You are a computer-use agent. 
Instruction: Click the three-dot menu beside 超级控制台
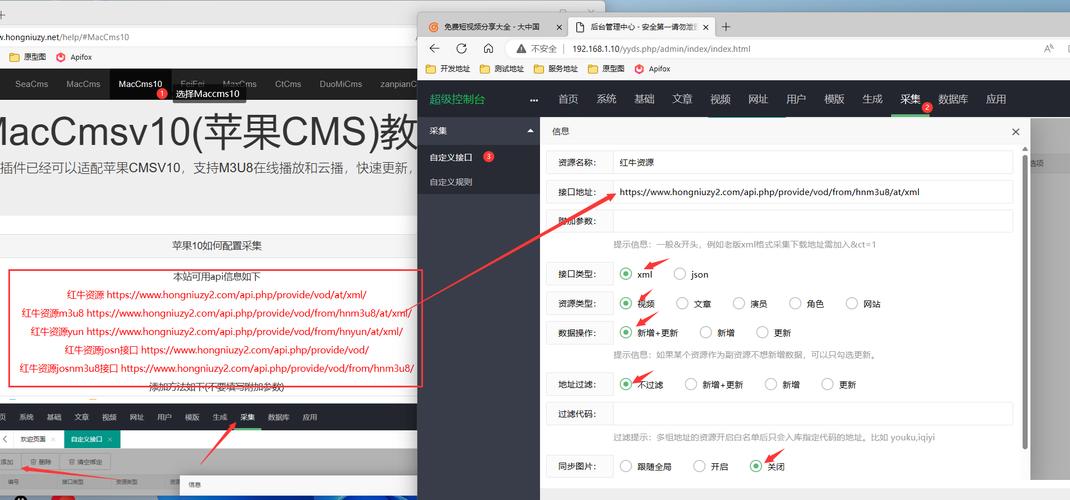tap(534, 100)
